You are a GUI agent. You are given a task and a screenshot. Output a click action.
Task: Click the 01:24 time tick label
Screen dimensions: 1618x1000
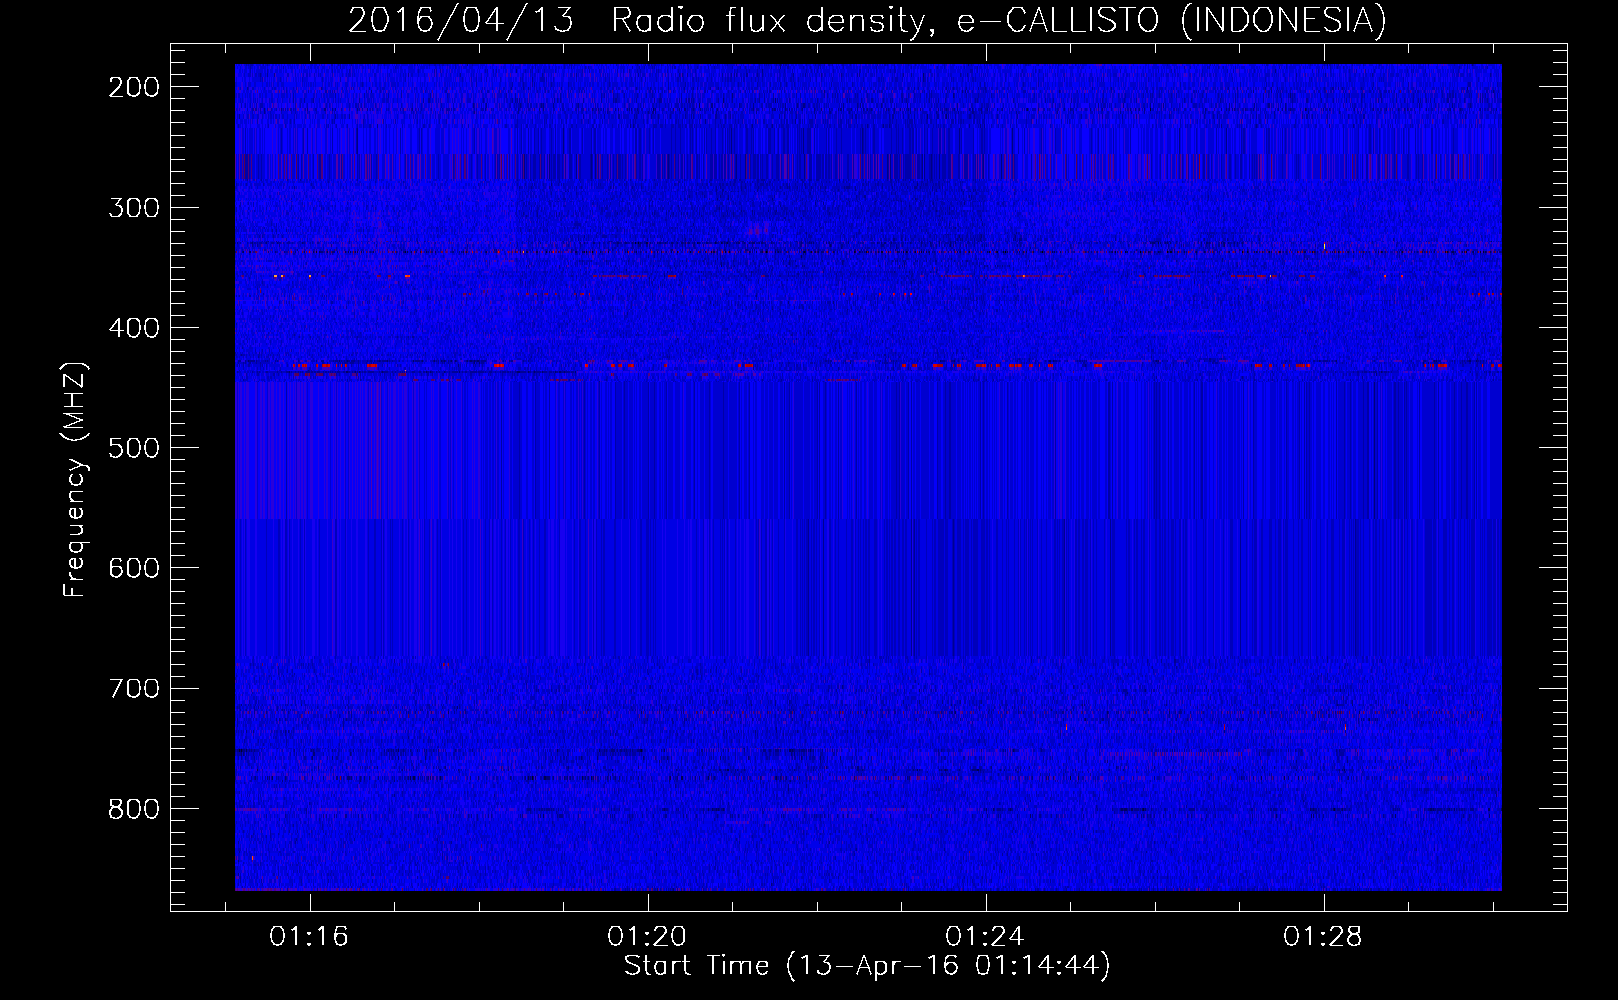[x=985, y=936]
